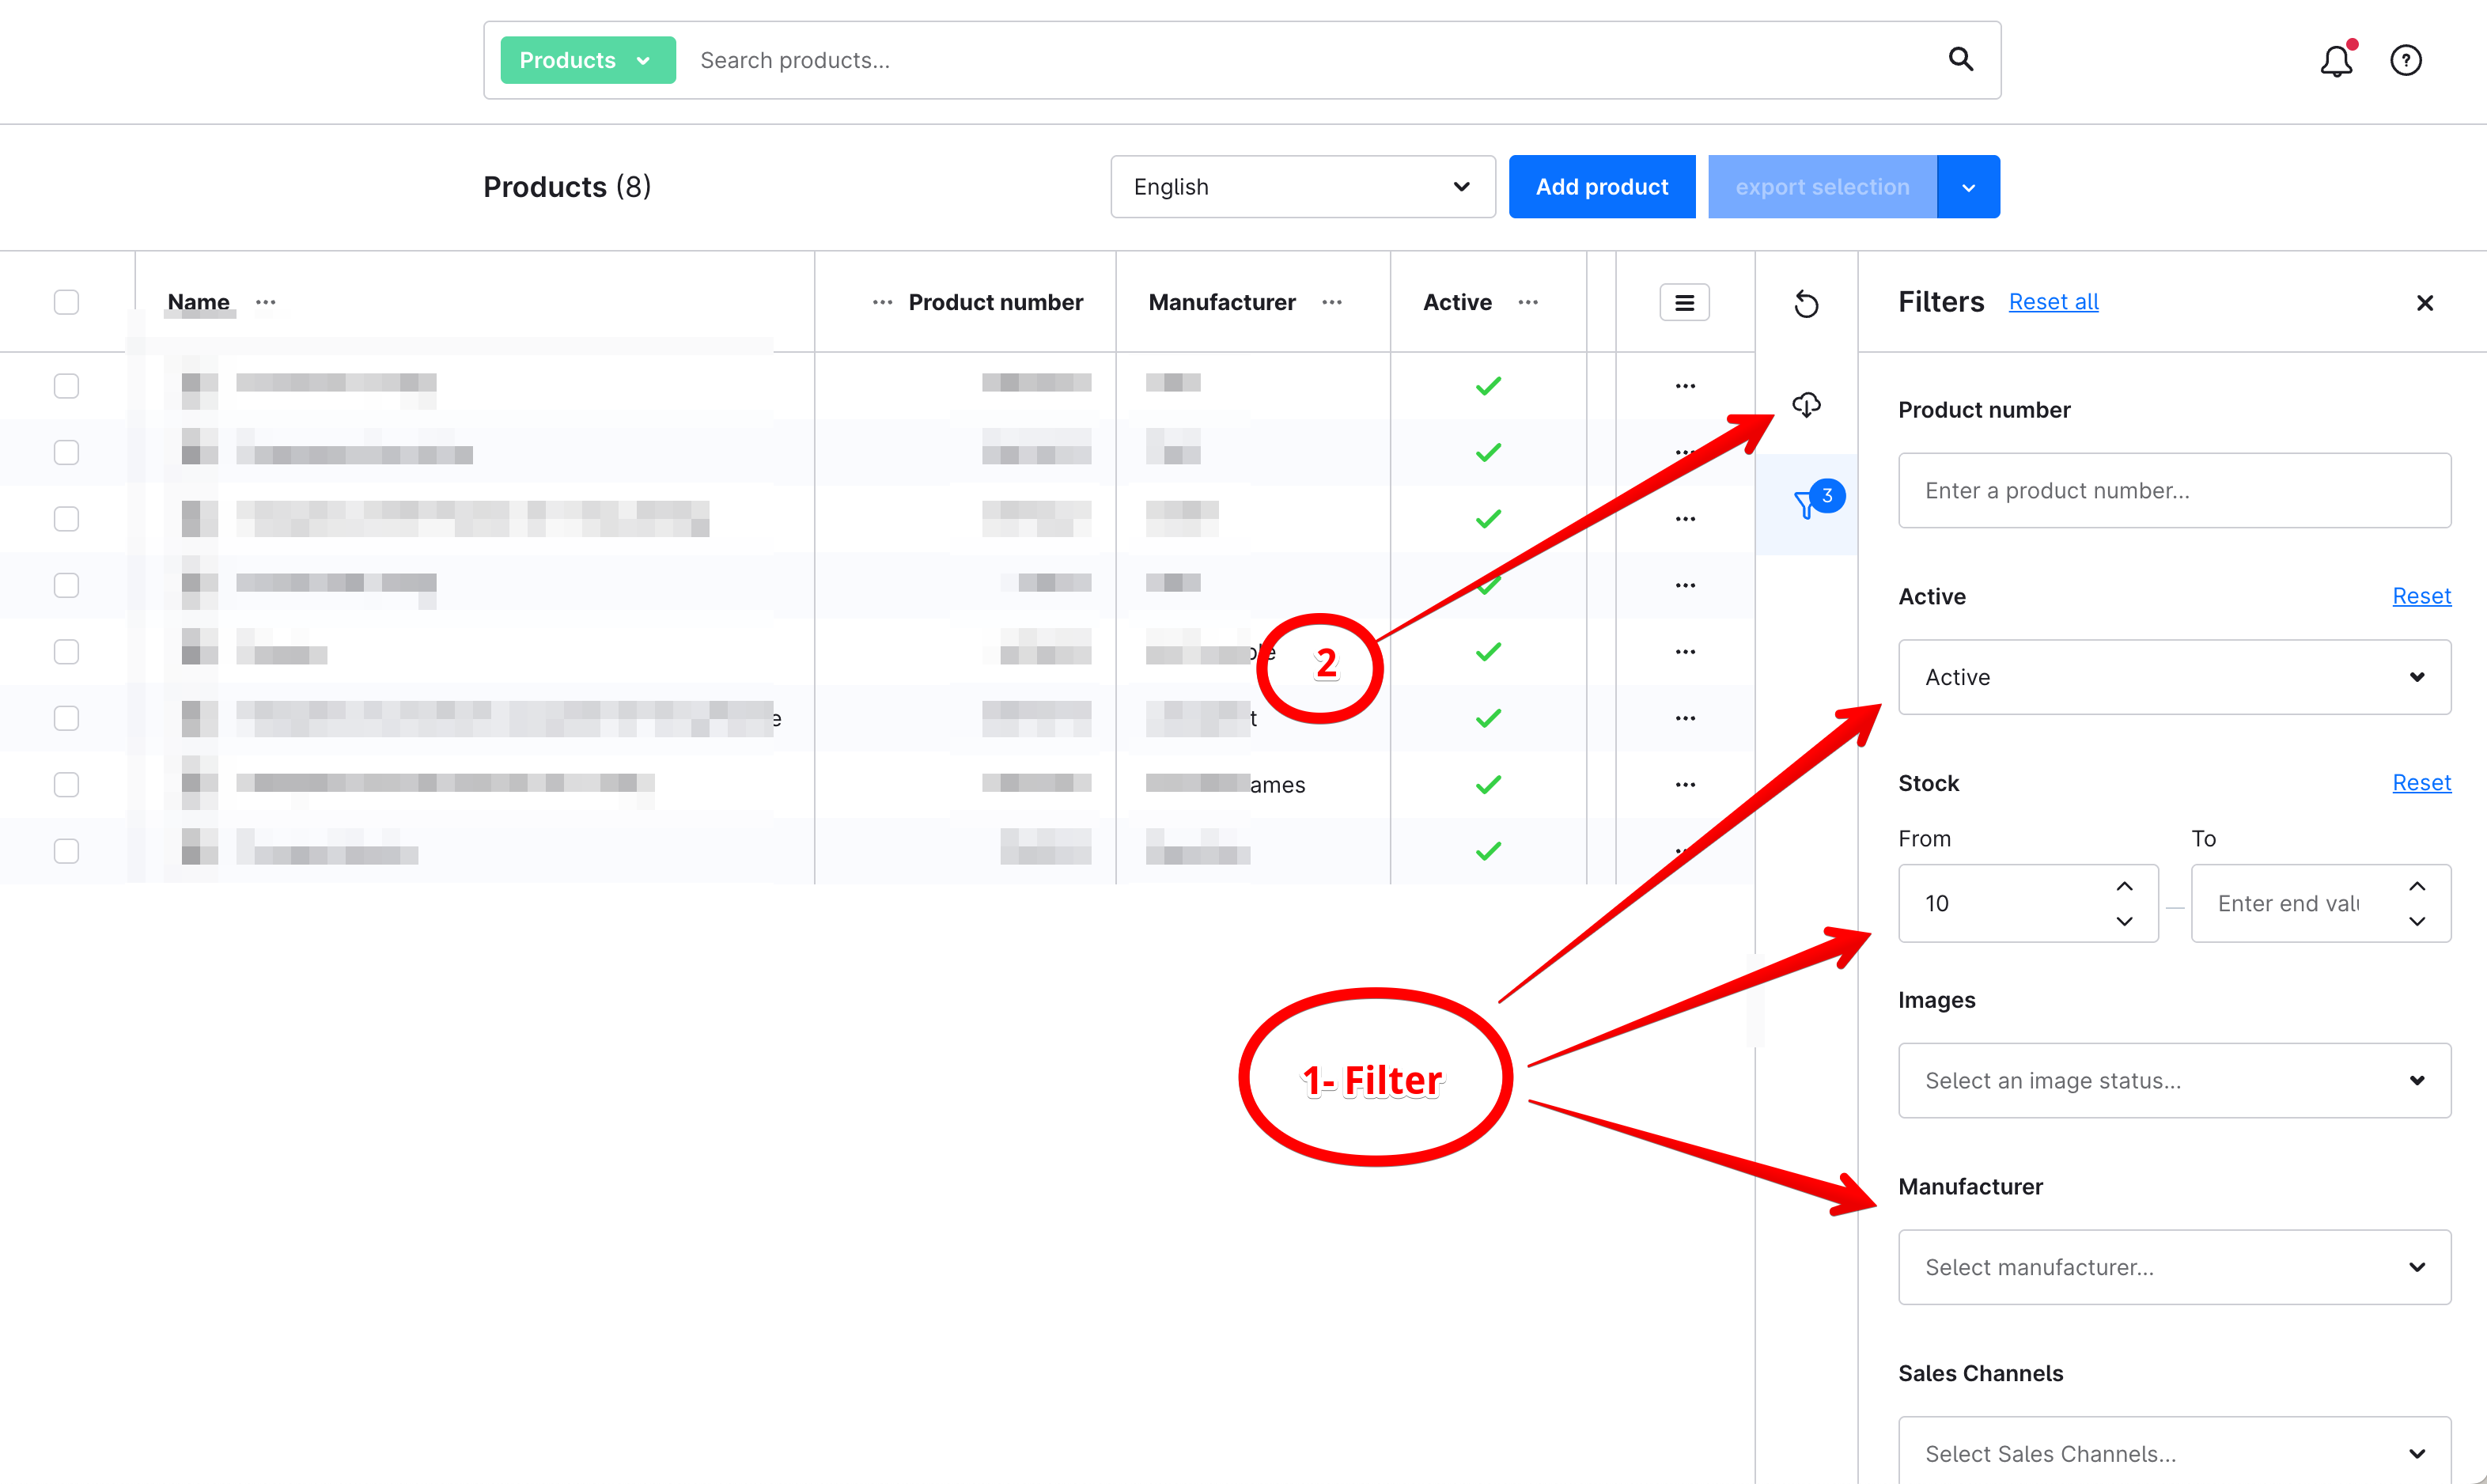This screenshot has width=2487, height=1484.
Task: Sort by Product number column header
Action: [x=995, y=302]
